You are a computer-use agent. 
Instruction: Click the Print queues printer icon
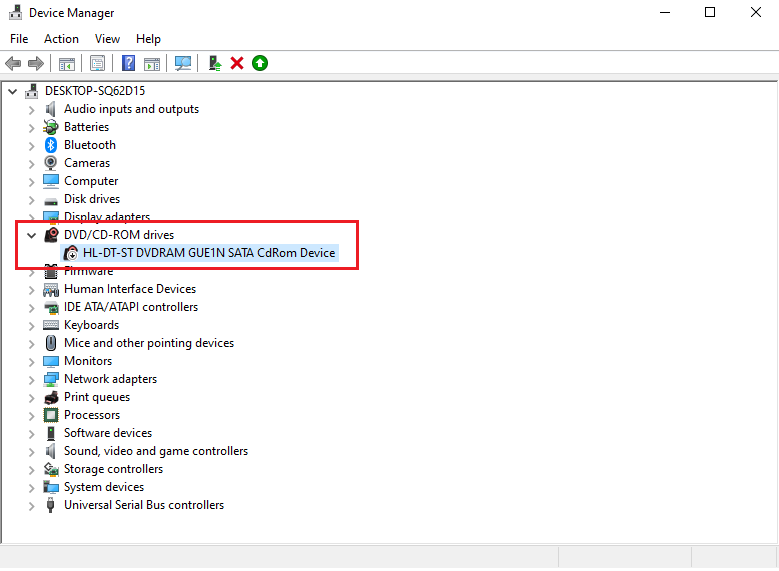51,397
